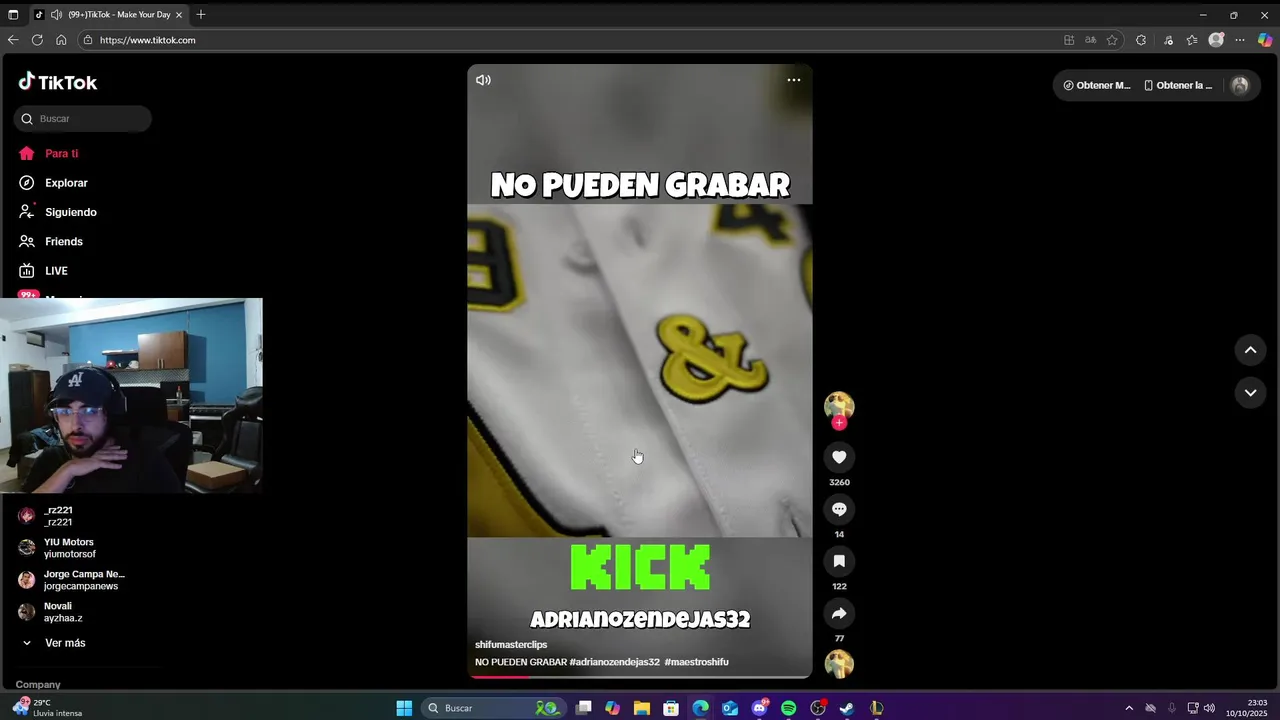The height and width of the screenshot is (720, 1280).
Task: Open a new browser tab
Action: click(x=201, y=15)
